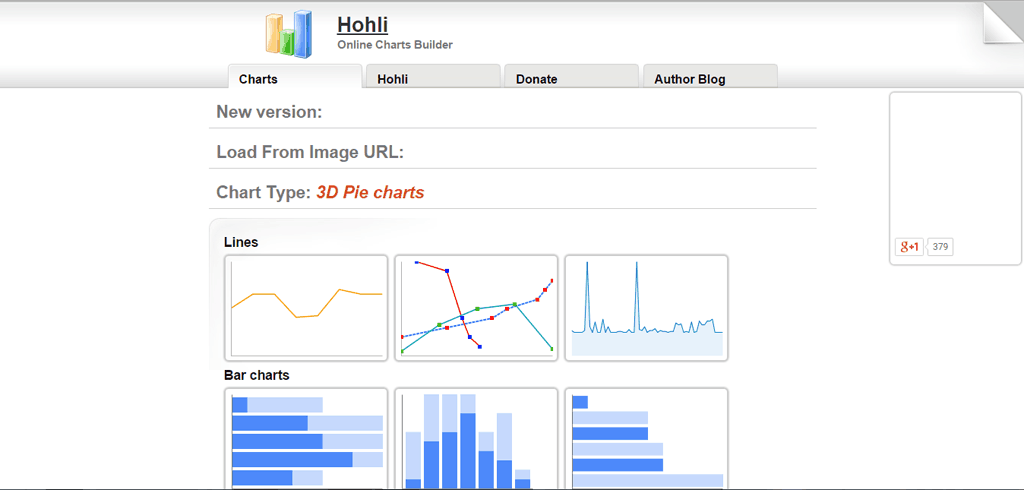1024x490 pixels.
Task: Click the Google +1 button
Action: (x=909, y=247)
